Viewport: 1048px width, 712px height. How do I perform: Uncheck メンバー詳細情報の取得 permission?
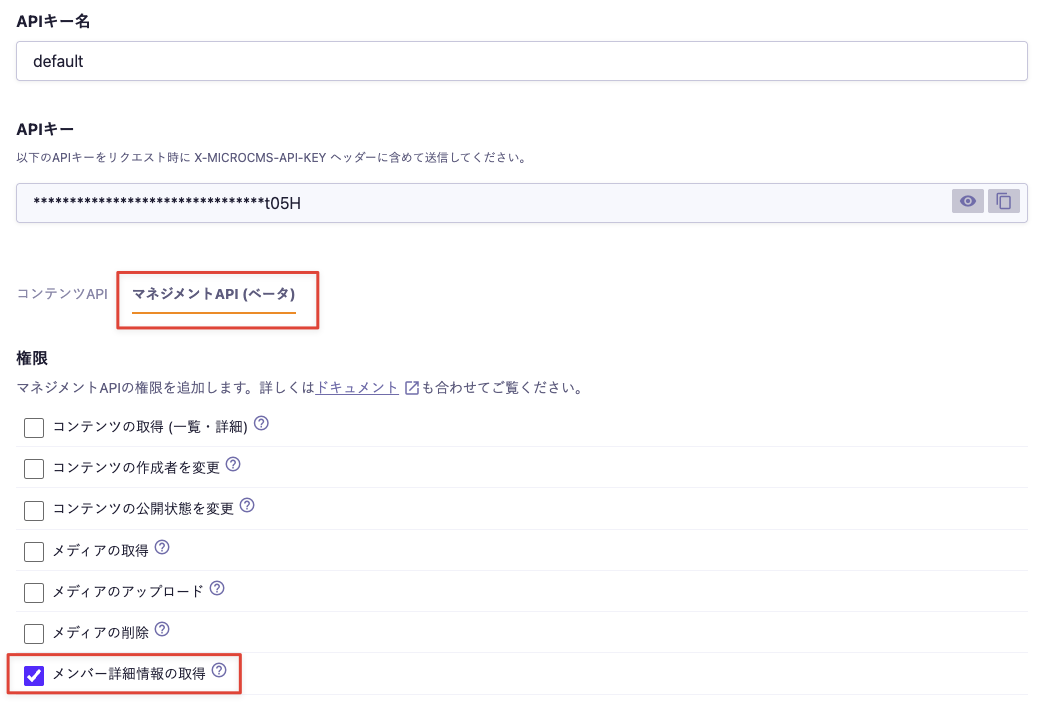point(33,676)
